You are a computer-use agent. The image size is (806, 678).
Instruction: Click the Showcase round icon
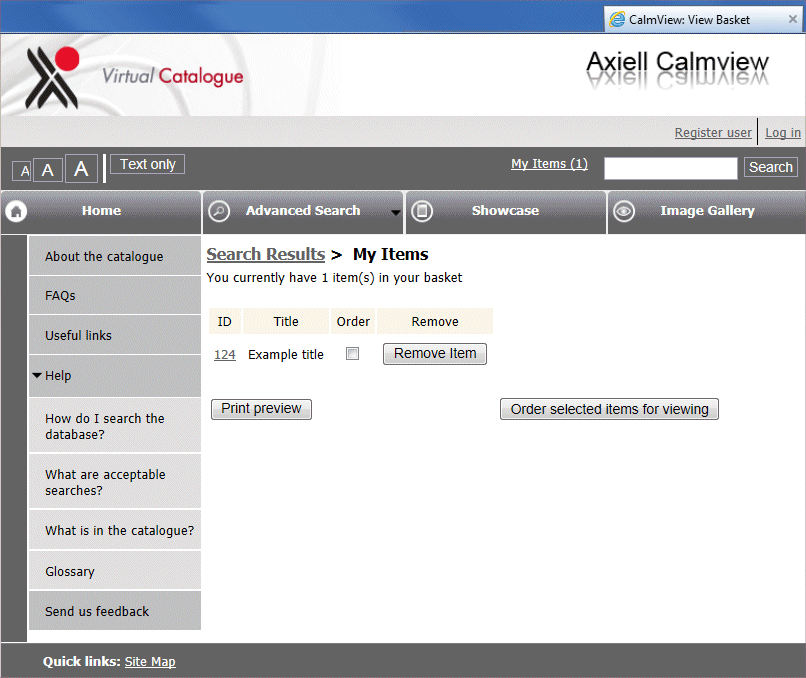[422, 211]
